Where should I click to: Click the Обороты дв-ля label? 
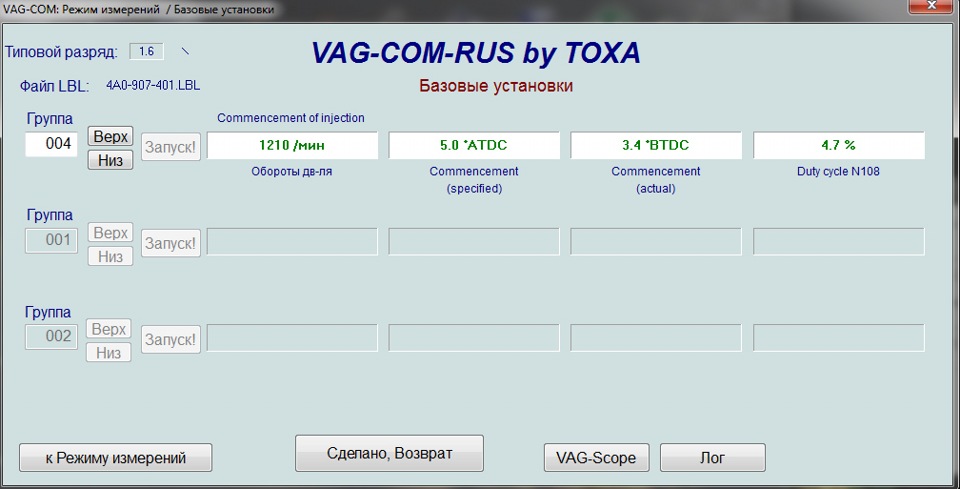point(292,172)
